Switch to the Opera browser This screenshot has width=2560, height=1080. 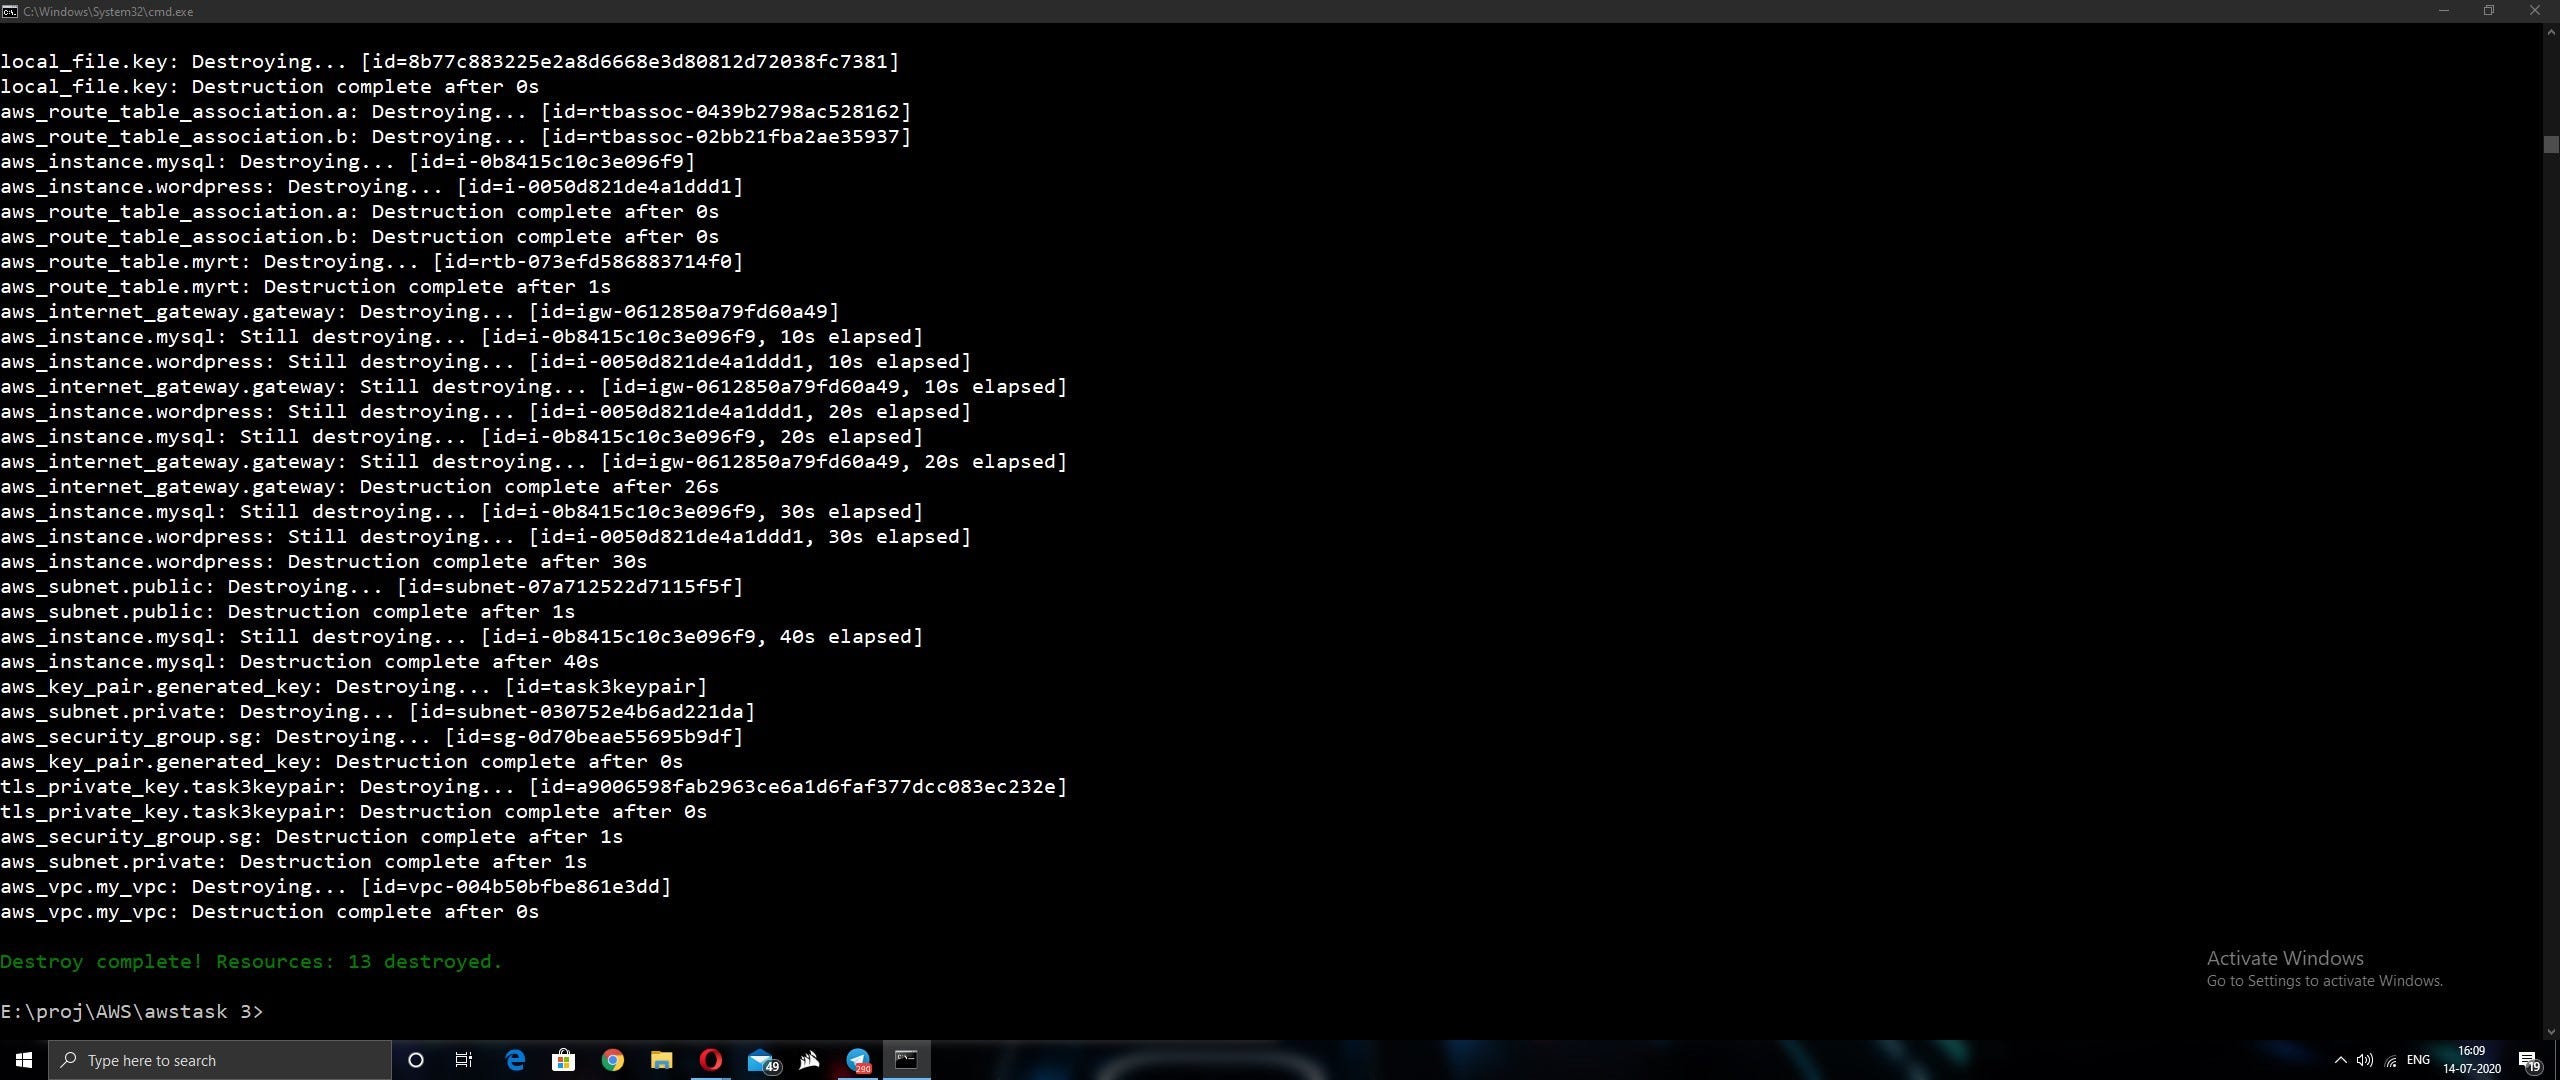point(710,1060)
